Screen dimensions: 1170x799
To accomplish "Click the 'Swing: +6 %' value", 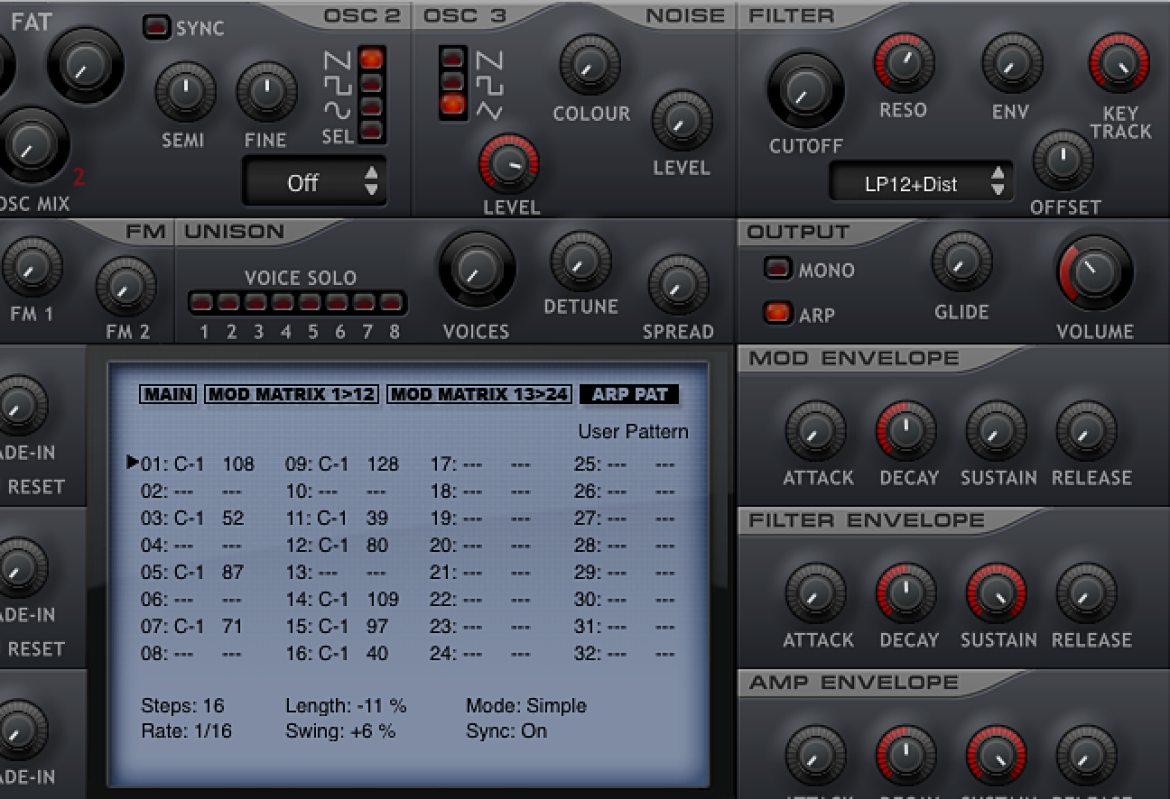I will (340, 731).
